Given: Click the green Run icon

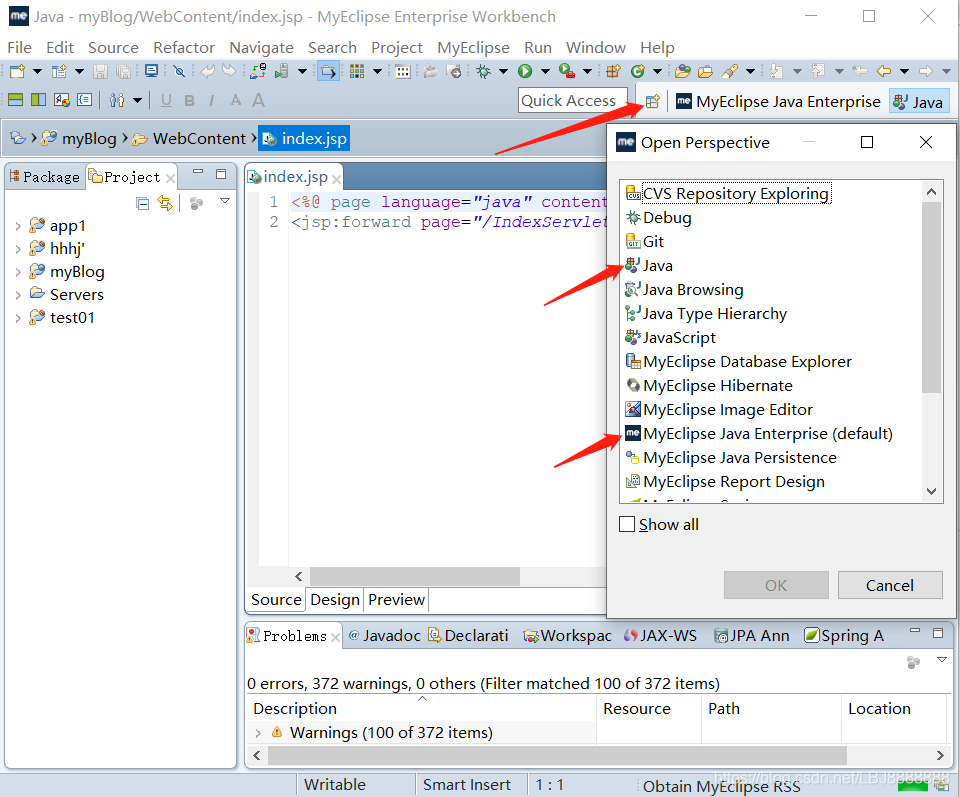Looking at the screenshot, I should point(526,71).
